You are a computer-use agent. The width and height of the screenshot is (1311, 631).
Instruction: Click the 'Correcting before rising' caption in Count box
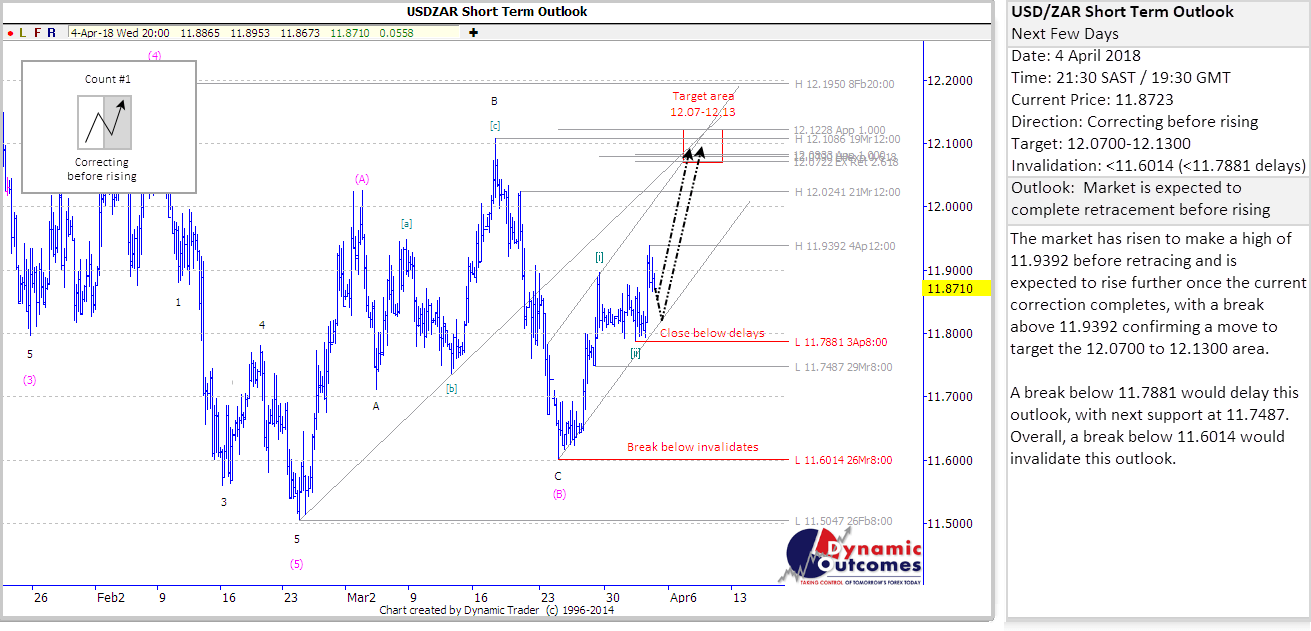click(102, 169)
